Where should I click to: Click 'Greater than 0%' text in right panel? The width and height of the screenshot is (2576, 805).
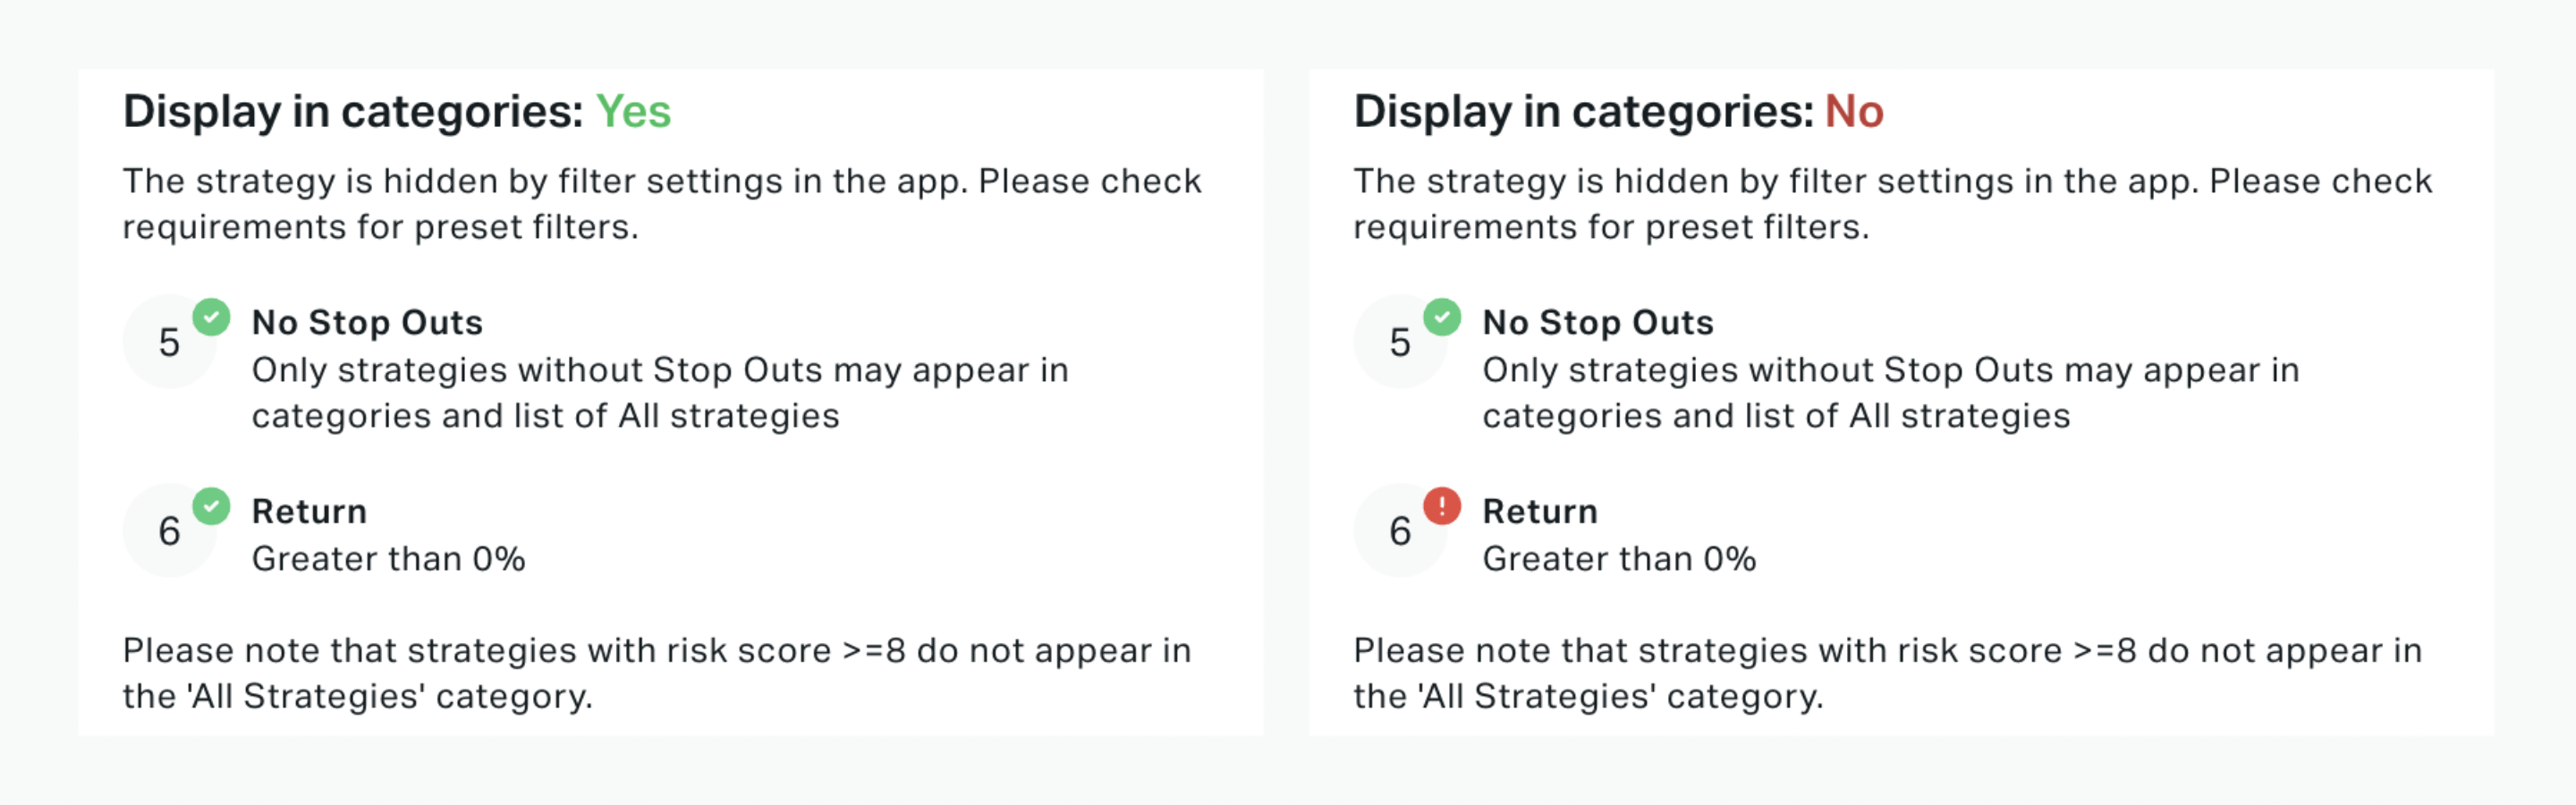tap(1619, 558)
